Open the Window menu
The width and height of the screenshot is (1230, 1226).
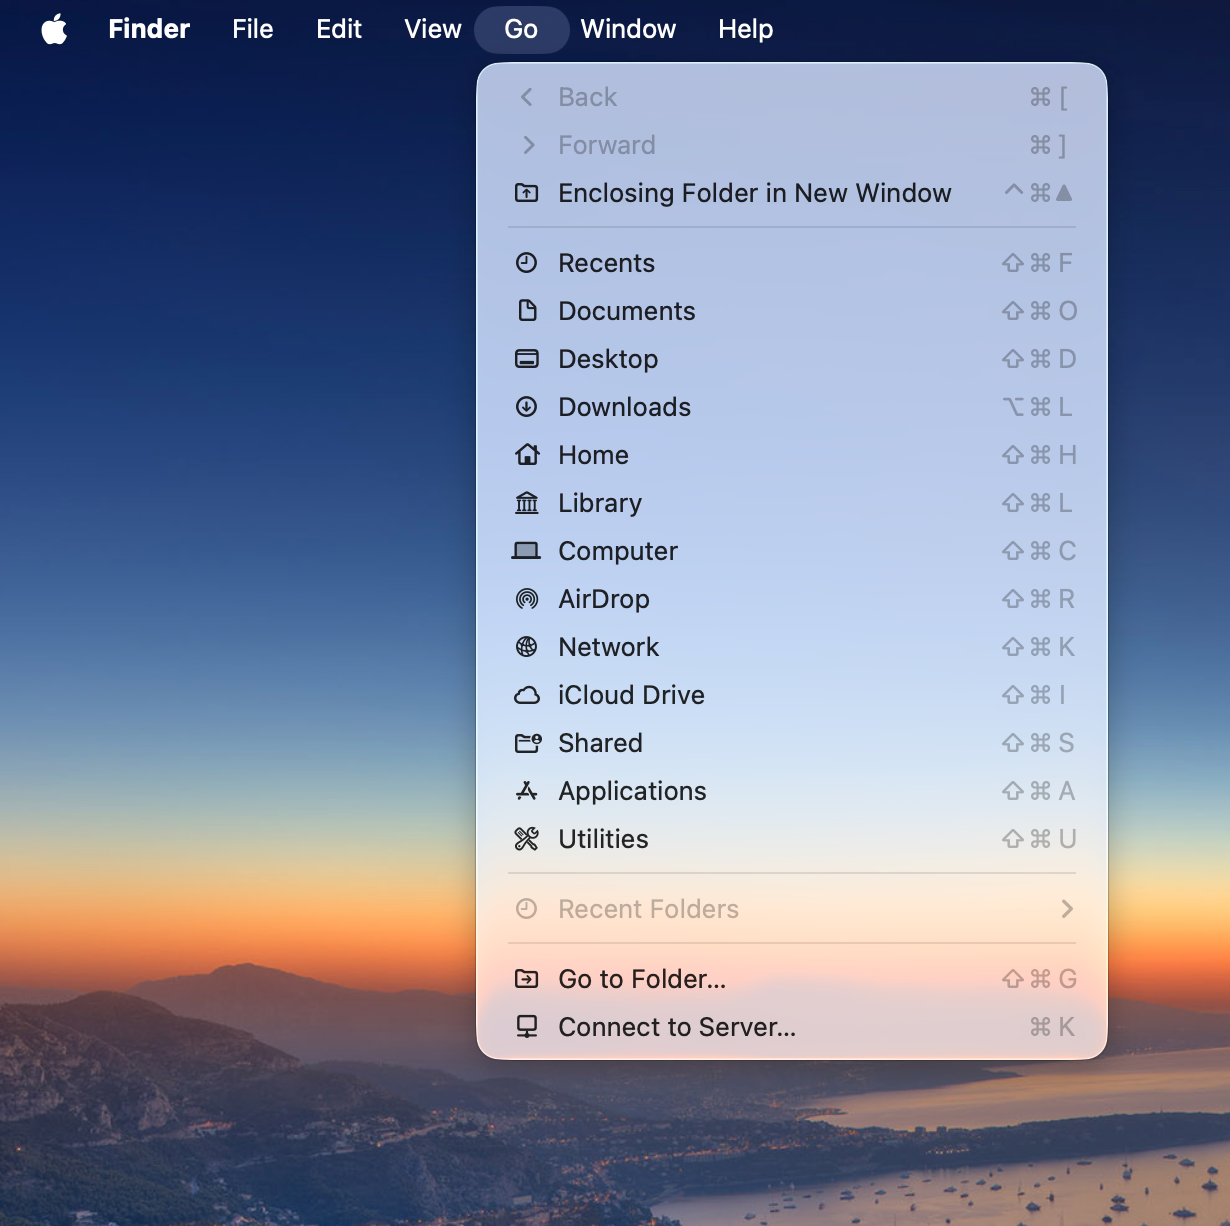click(628, 29)
